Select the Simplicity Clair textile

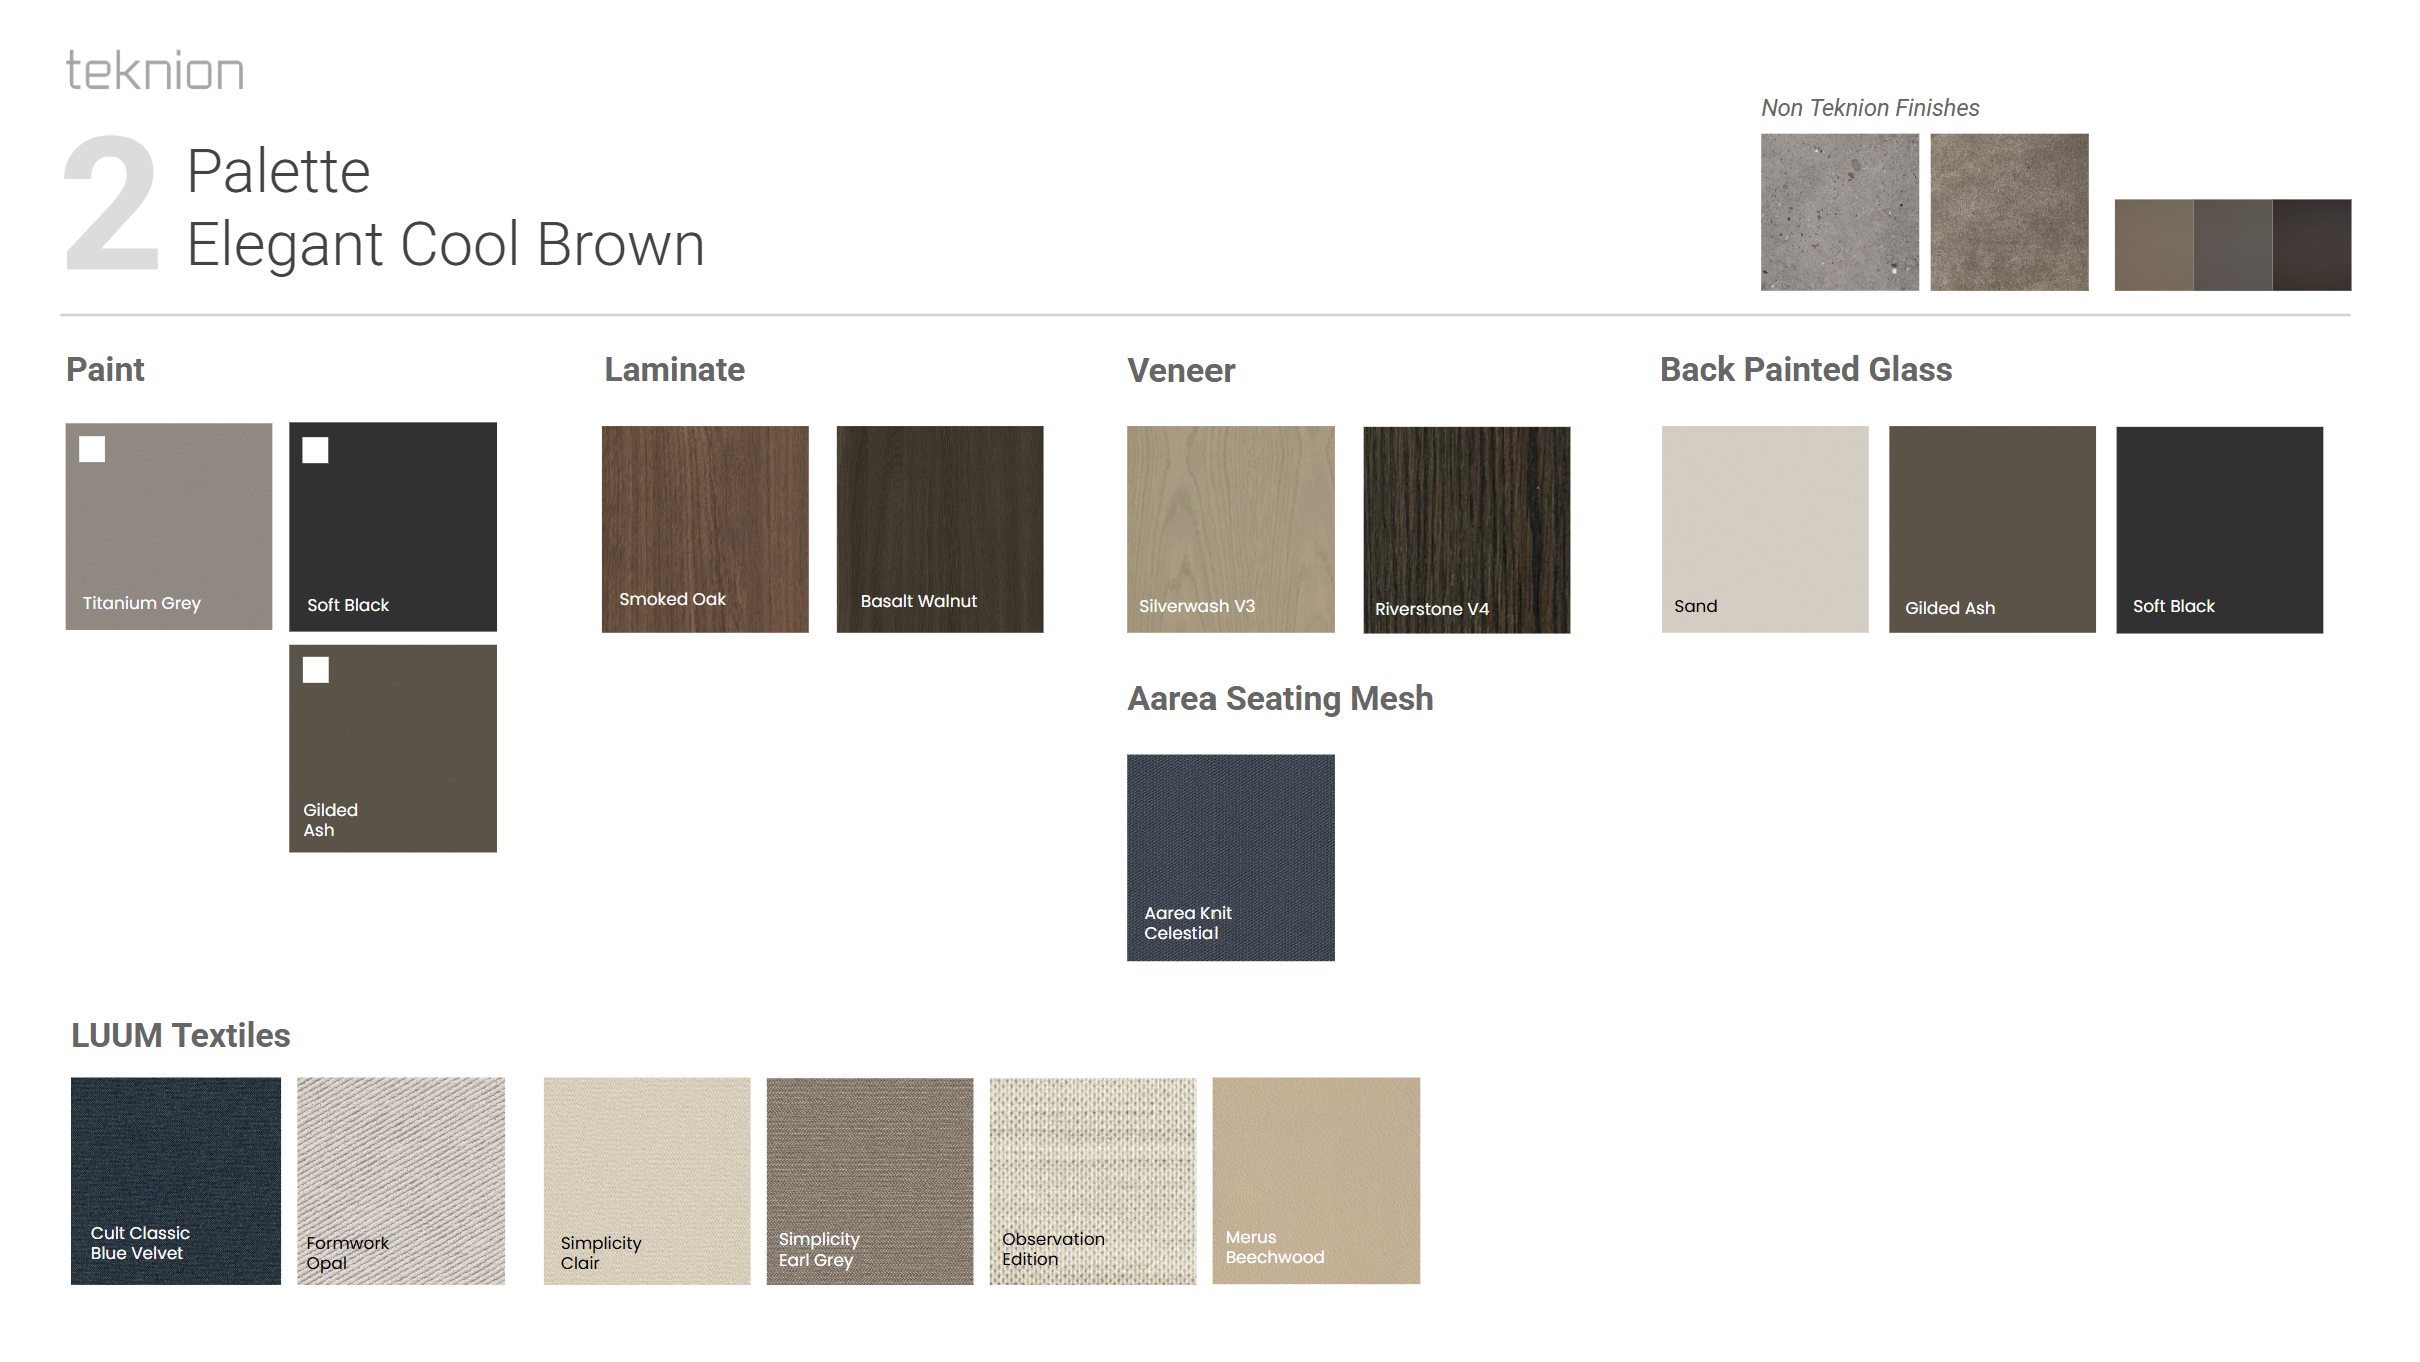[647, 1181]
